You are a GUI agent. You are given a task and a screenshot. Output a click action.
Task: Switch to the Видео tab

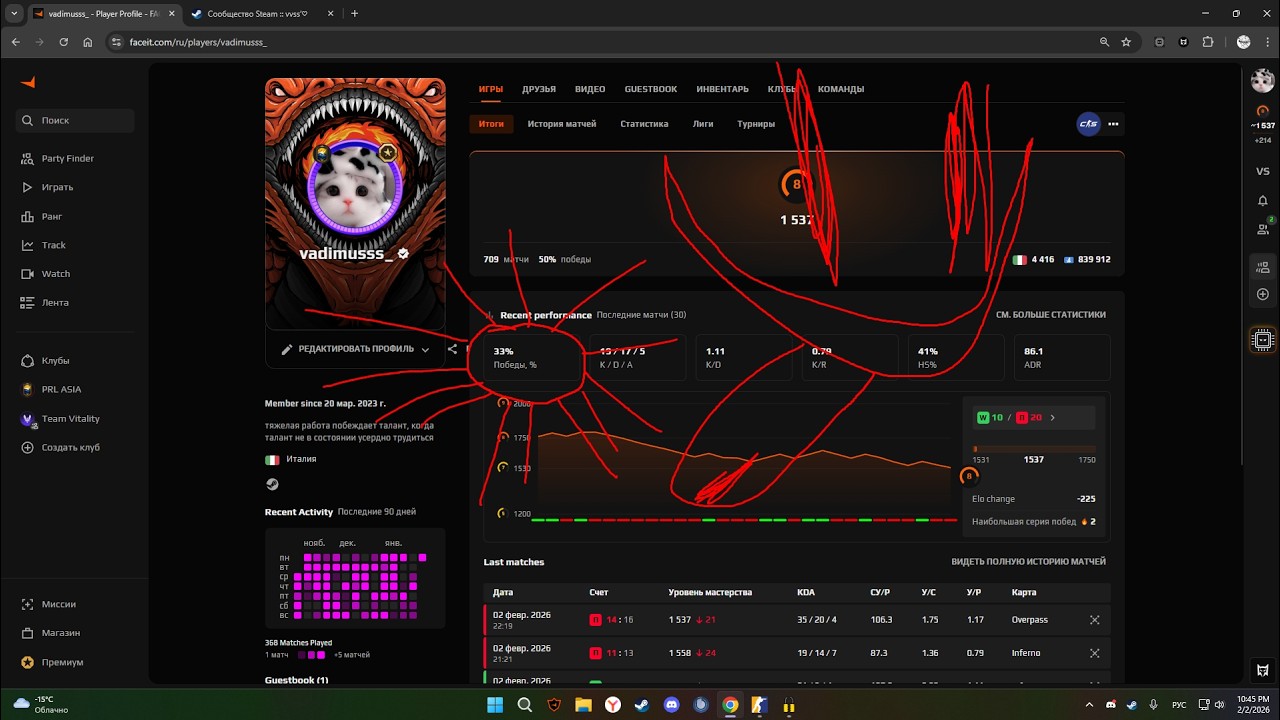click(x=590, y=89)
